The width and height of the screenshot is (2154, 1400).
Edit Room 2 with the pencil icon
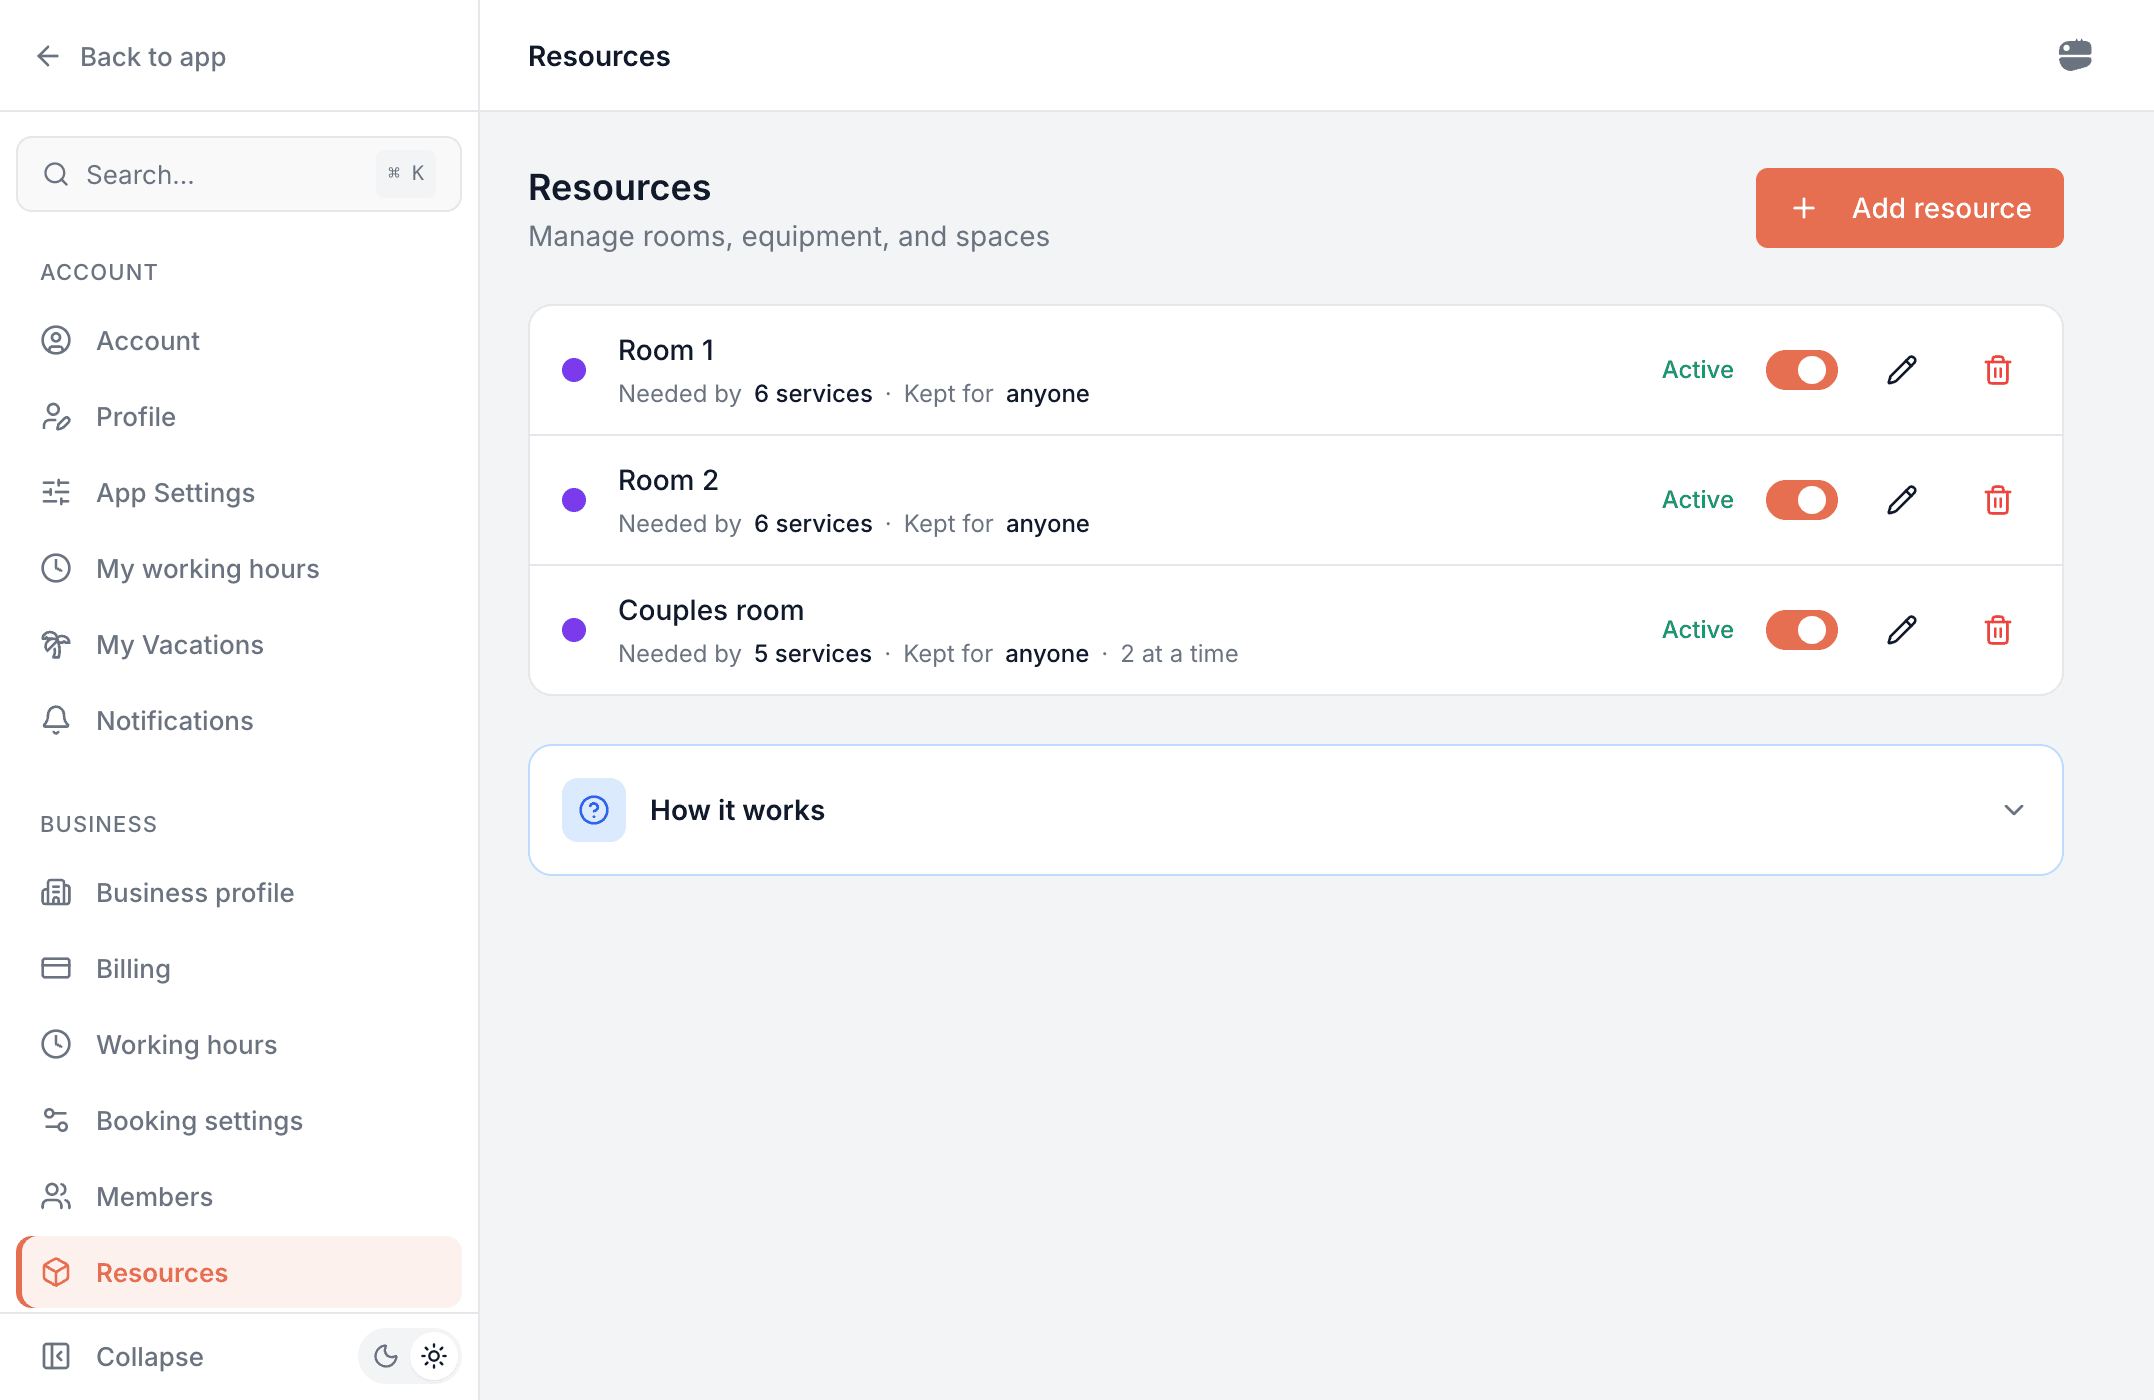click(1901, 500)
